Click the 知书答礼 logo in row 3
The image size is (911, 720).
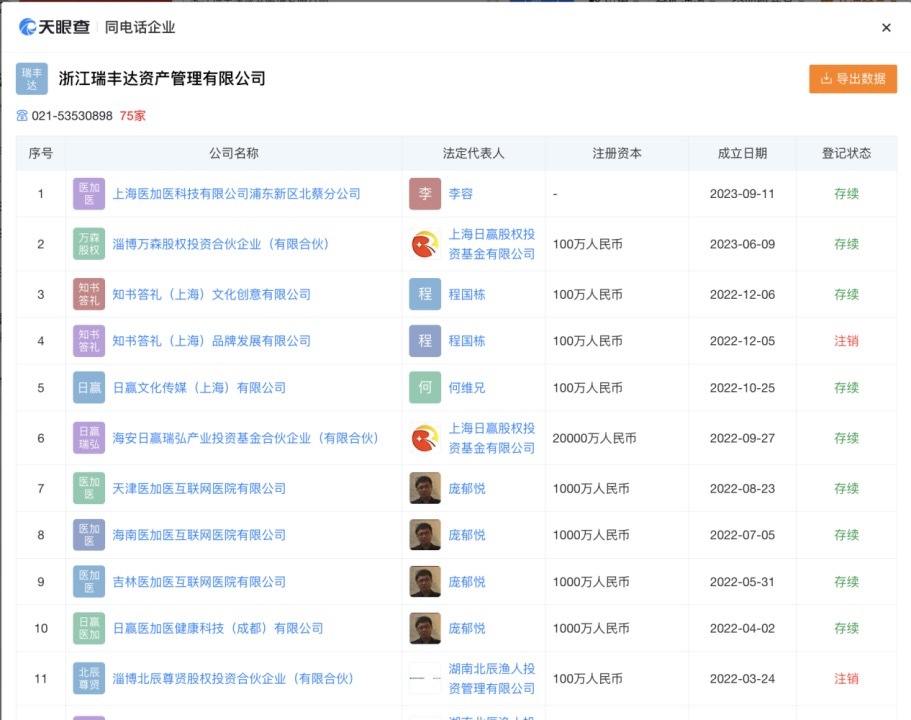pos(89,295)
